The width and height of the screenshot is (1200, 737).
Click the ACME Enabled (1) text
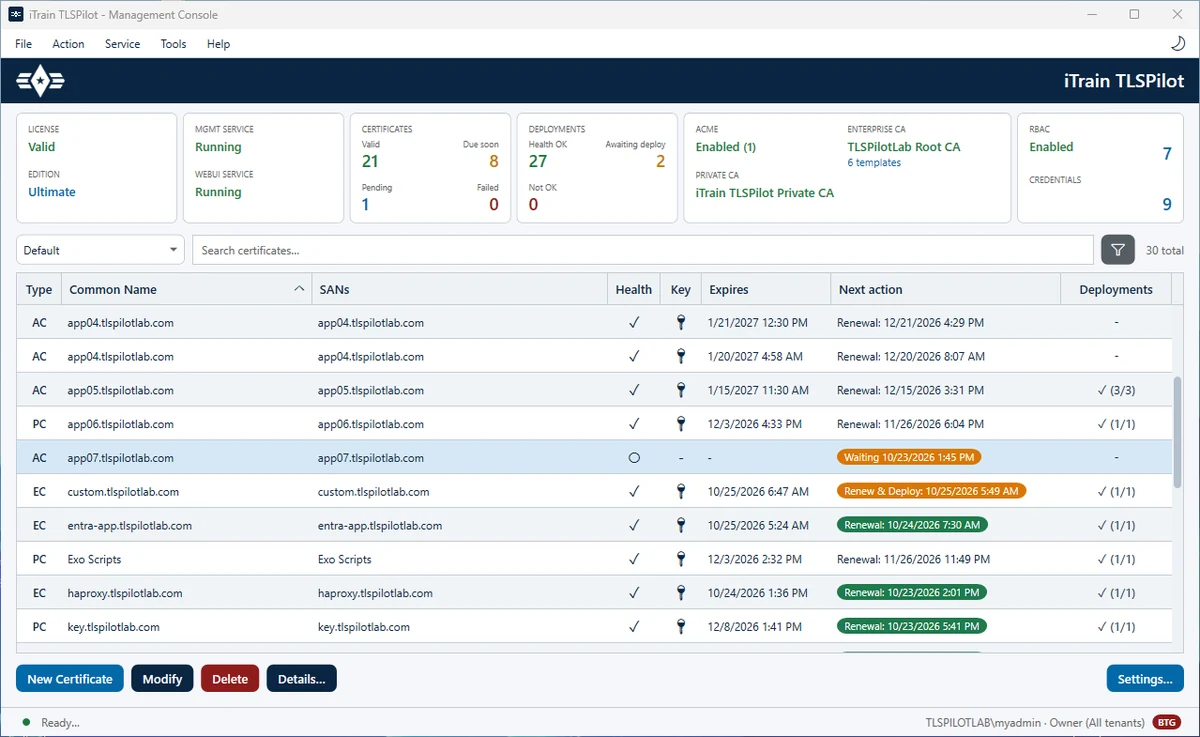click(x=726, y=147)
